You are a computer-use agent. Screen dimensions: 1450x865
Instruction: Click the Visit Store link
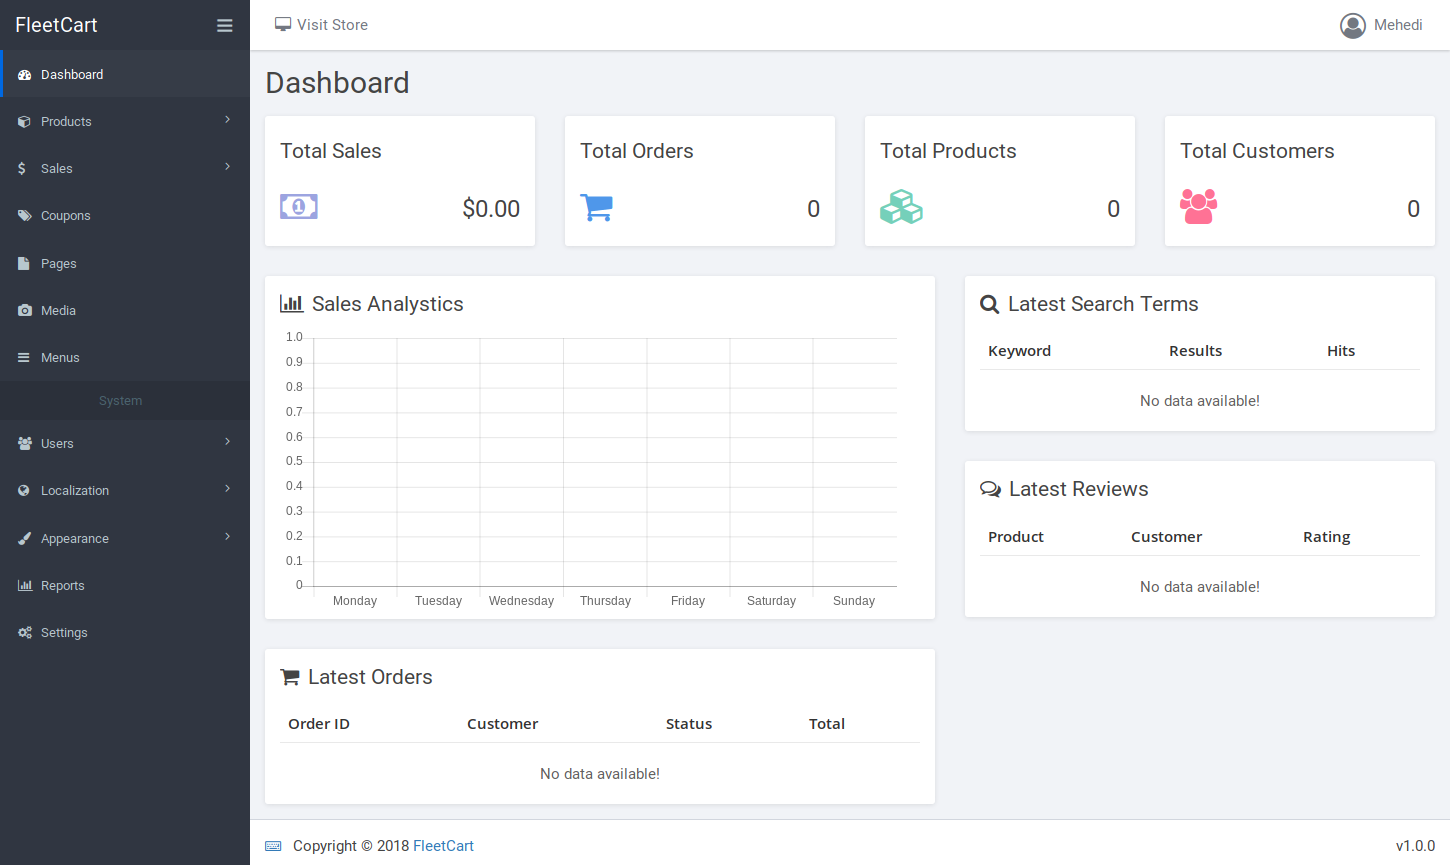(x=321, y=24)
